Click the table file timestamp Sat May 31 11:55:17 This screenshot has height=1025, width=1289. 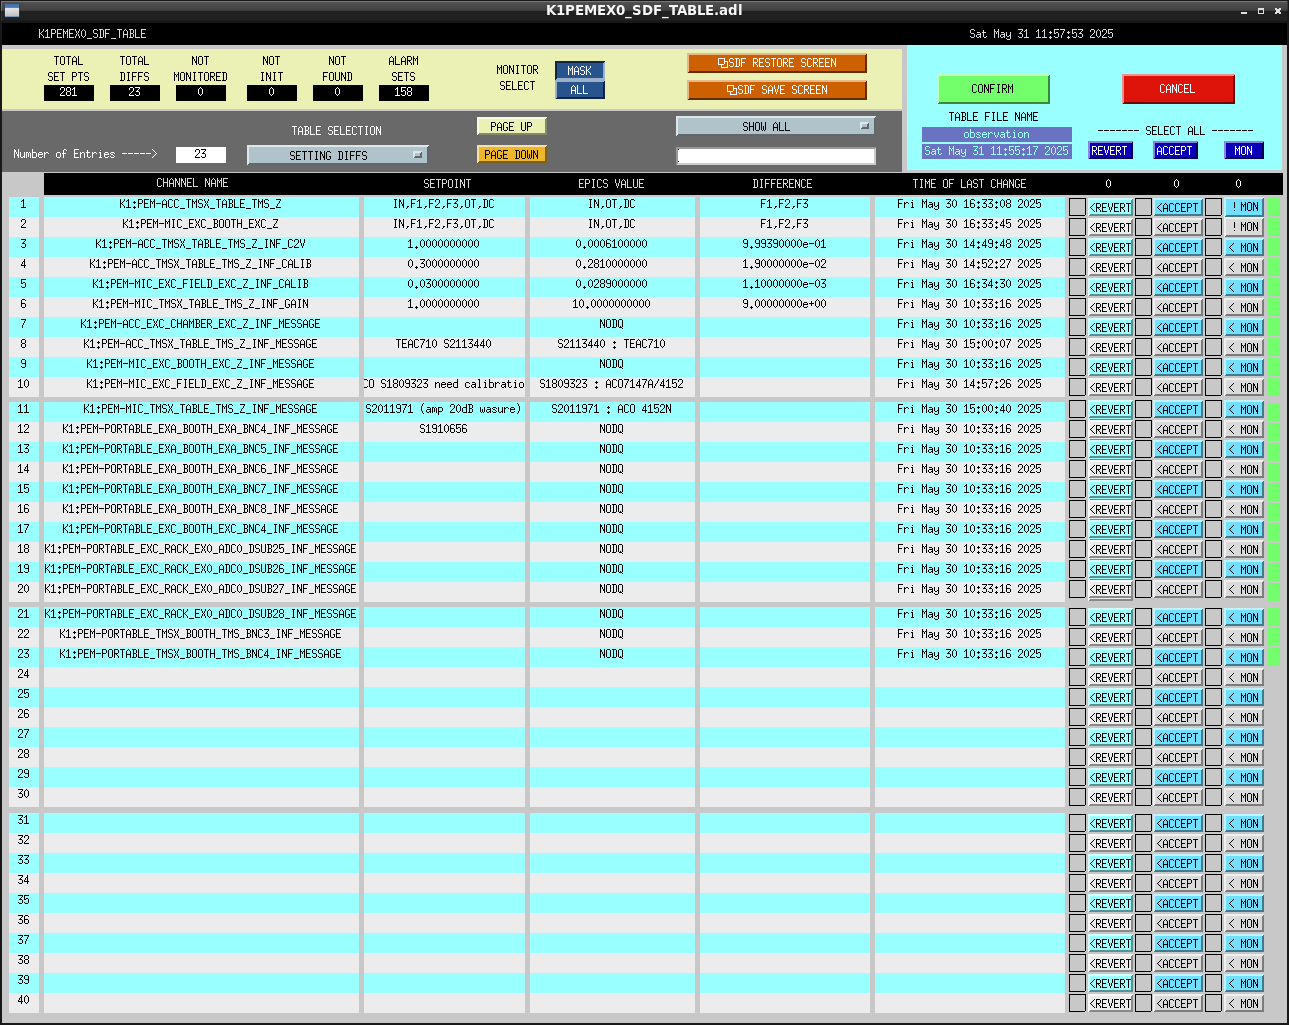[x=996, y=151]
